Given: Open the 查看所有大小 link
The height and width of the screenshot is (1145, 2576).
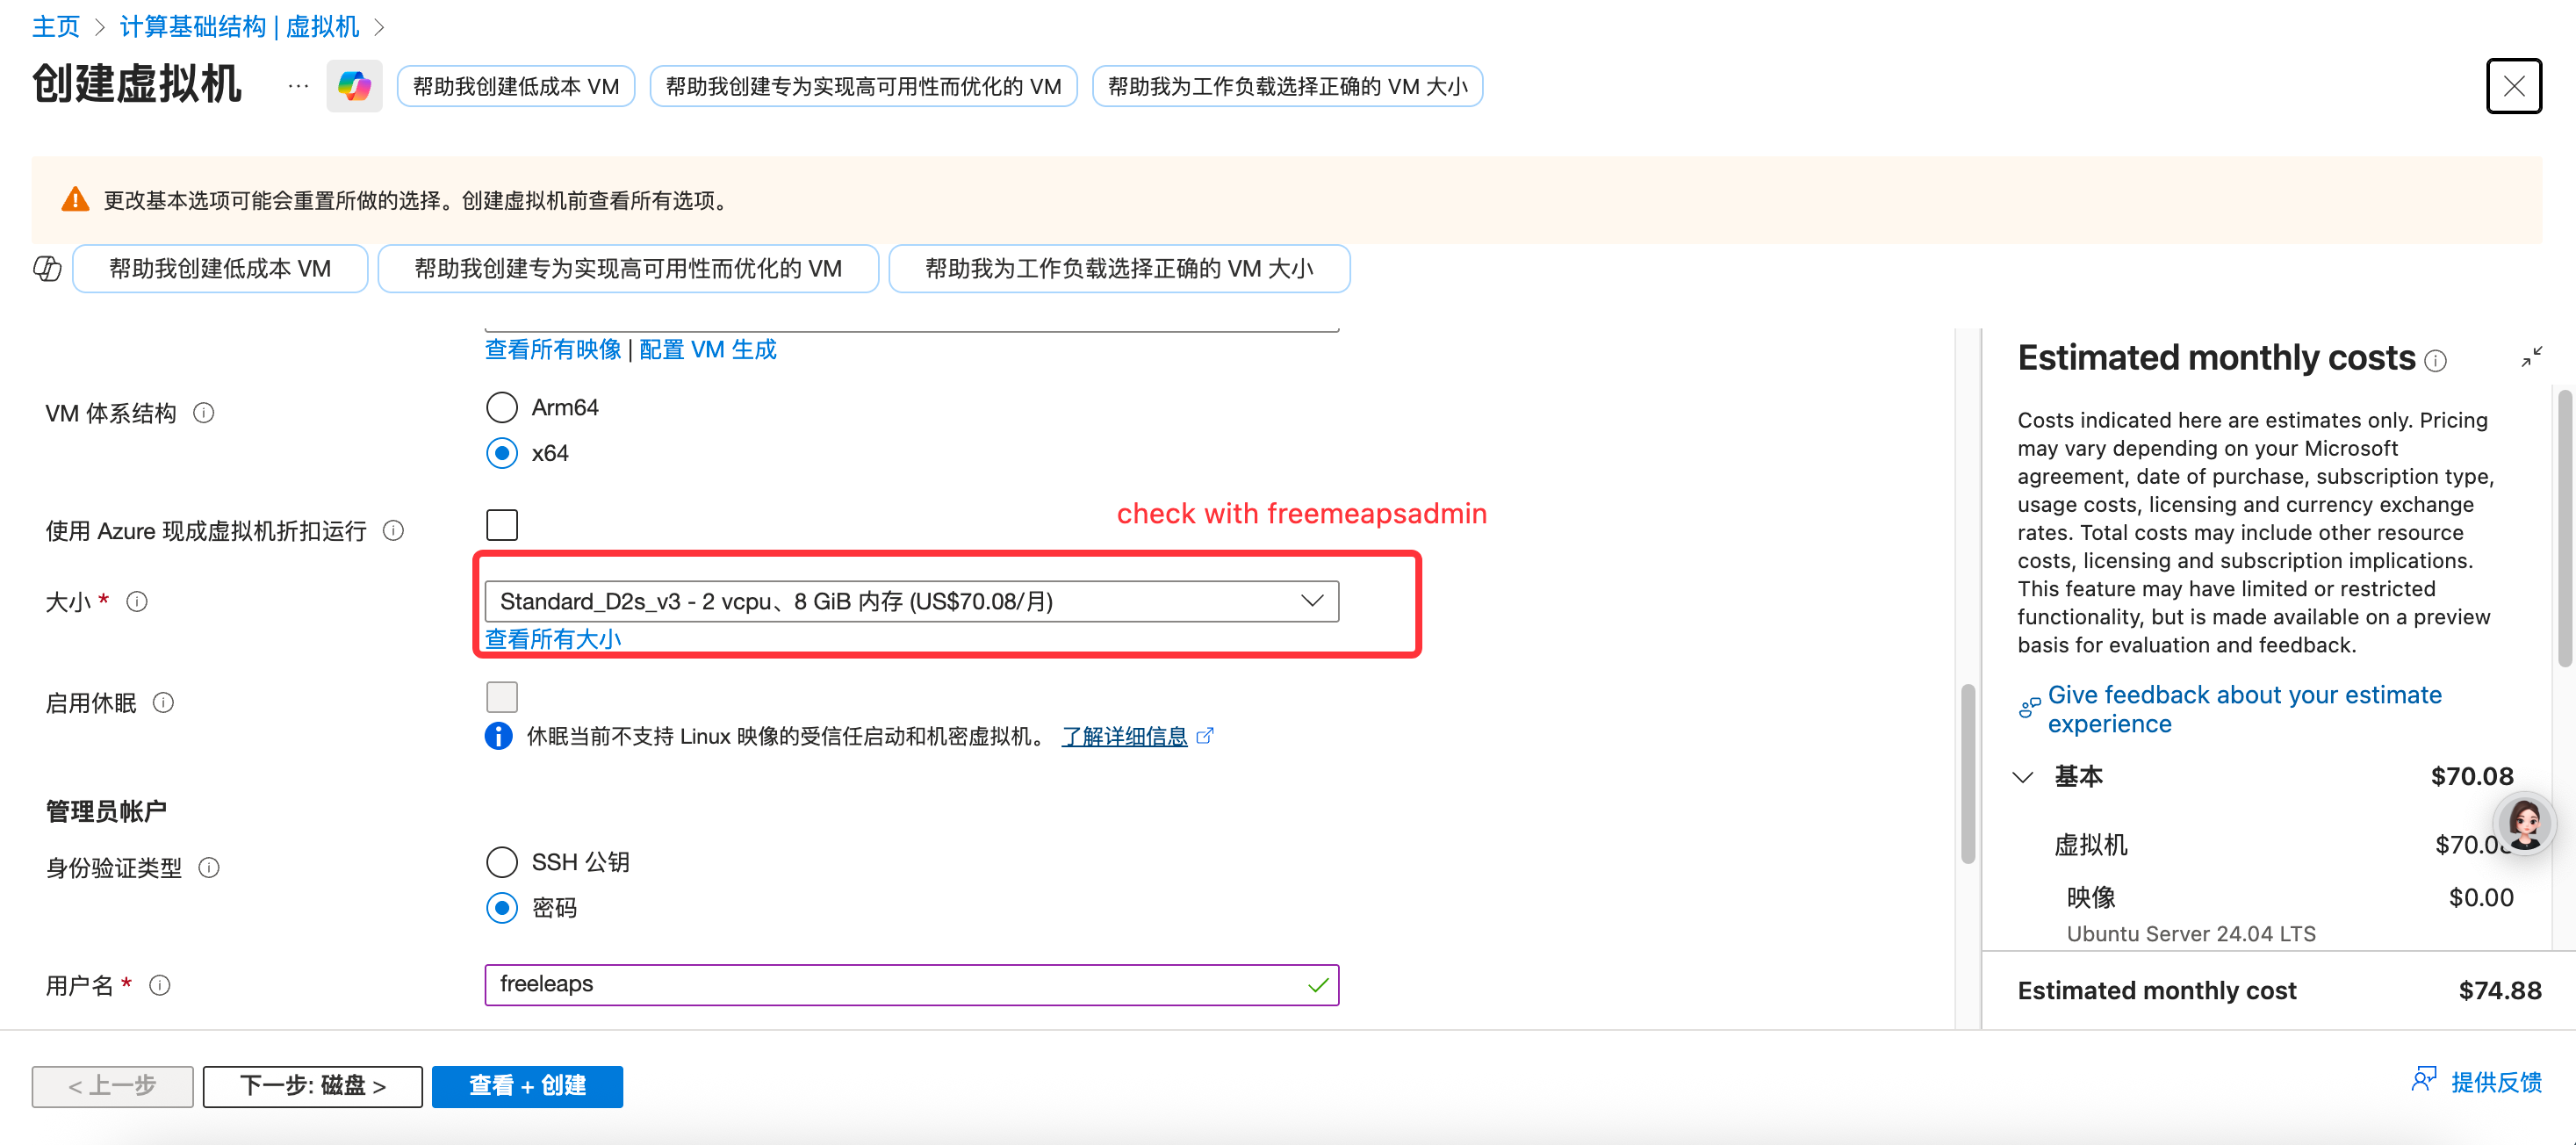Looking at the screenshot, I should pos(553,639).
